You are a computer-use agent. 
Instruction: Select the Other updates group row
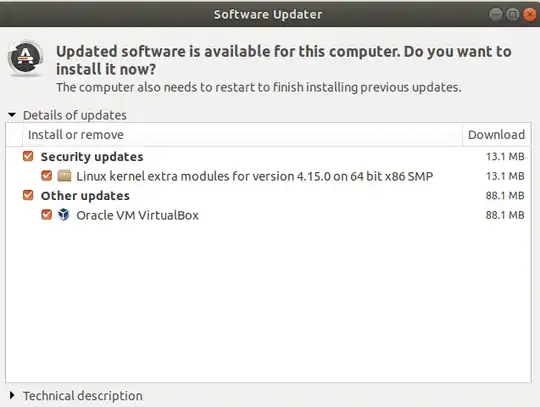click(x=268, y=196)
